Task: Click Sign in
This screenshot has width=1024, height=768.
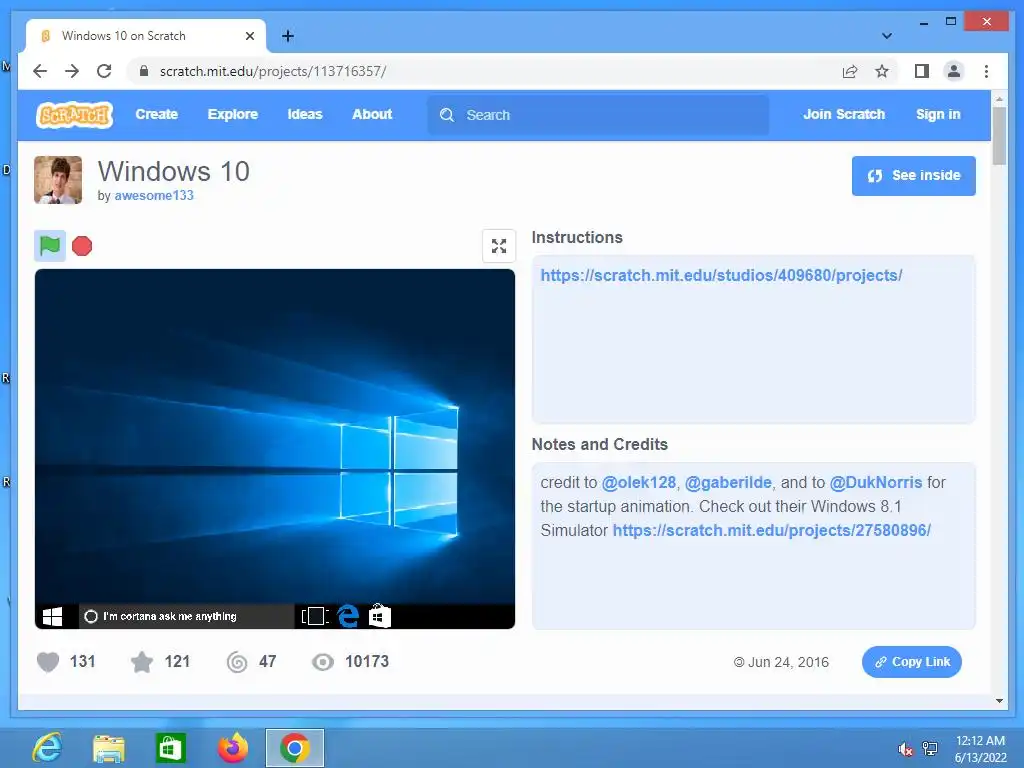Action: (938, 114)
